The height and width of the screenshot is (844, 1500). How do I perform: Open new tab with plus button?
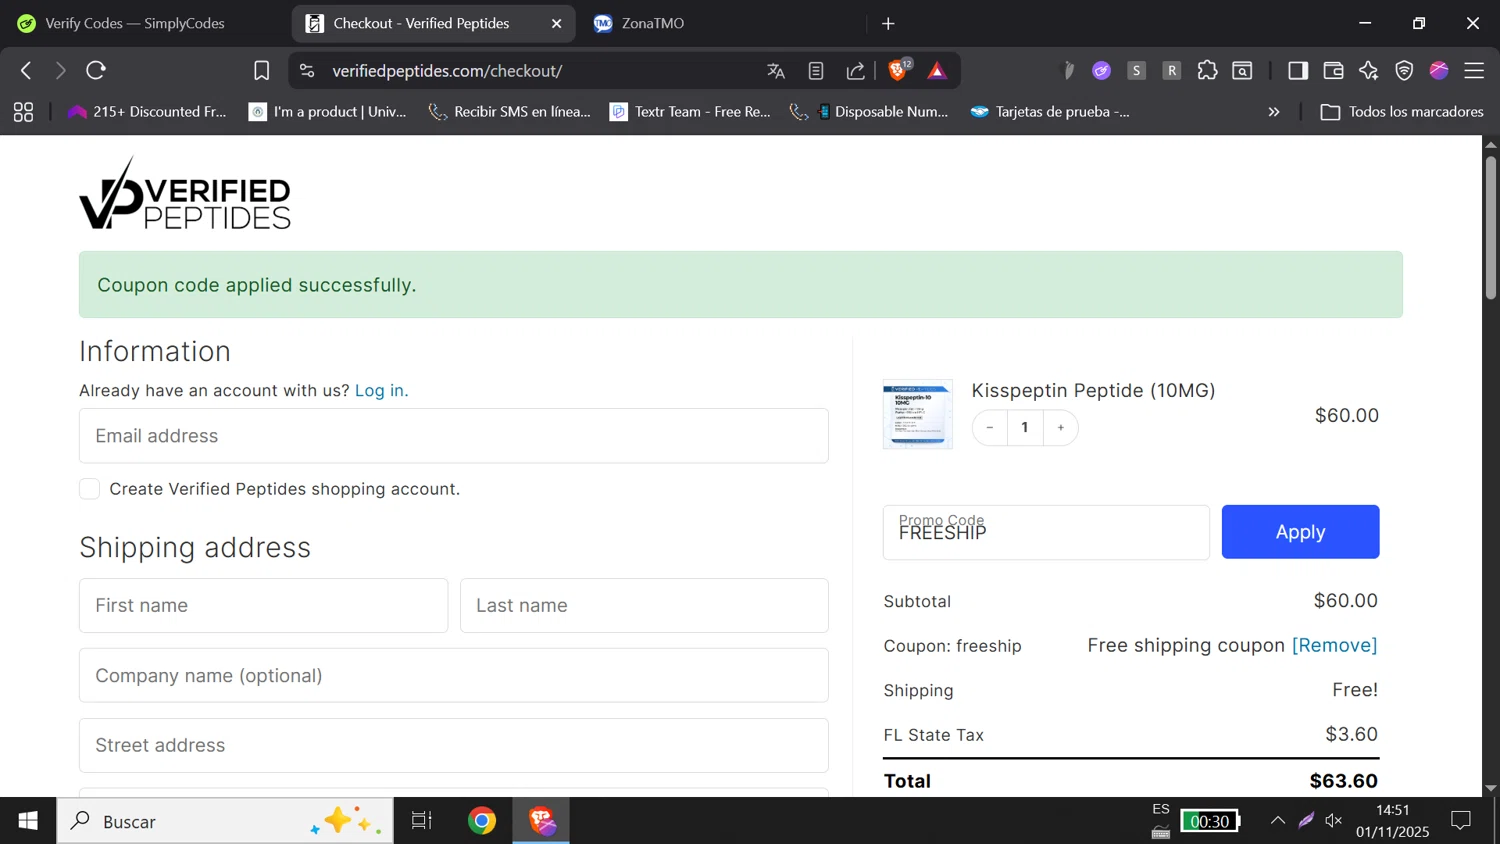(x=888, y=23)
